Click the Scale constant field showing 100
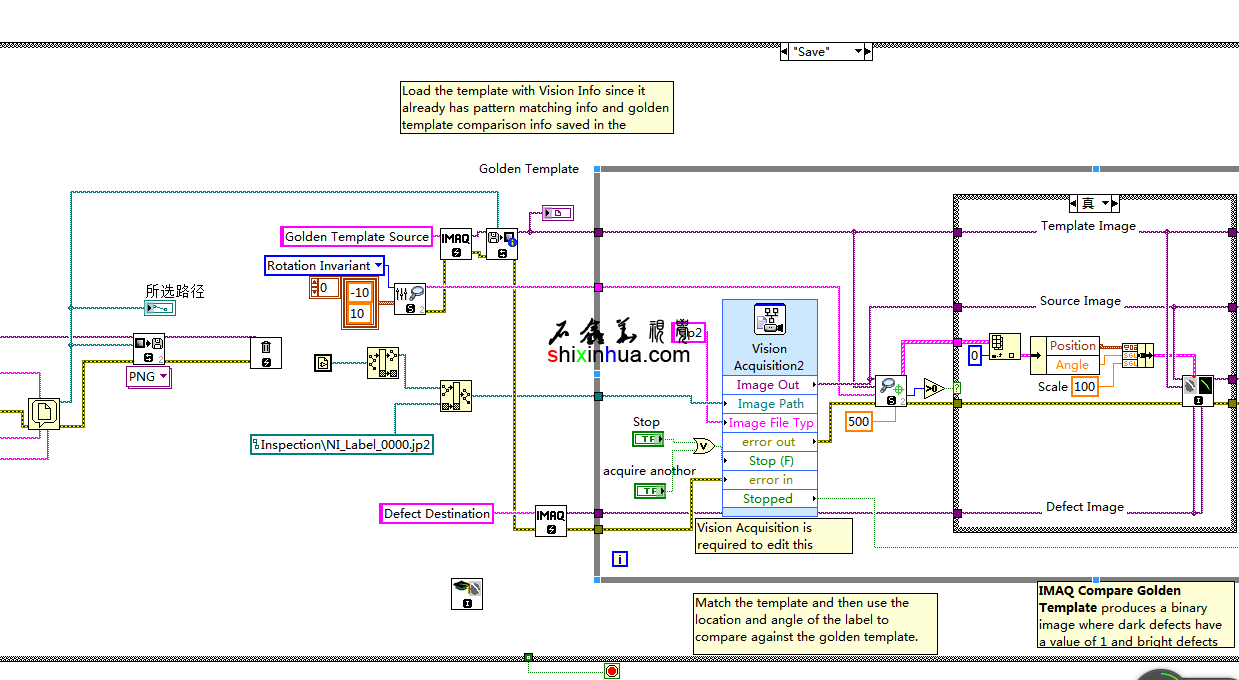1239x680 pixels. (x=1084, y=387)
